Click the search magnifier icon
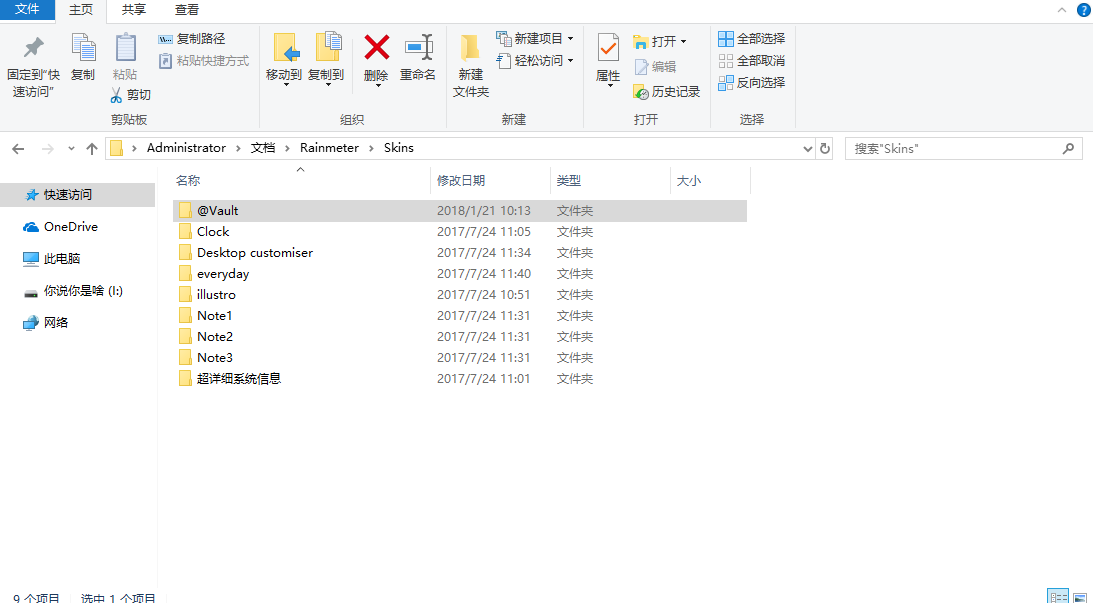 click(x=1068, y=148)
